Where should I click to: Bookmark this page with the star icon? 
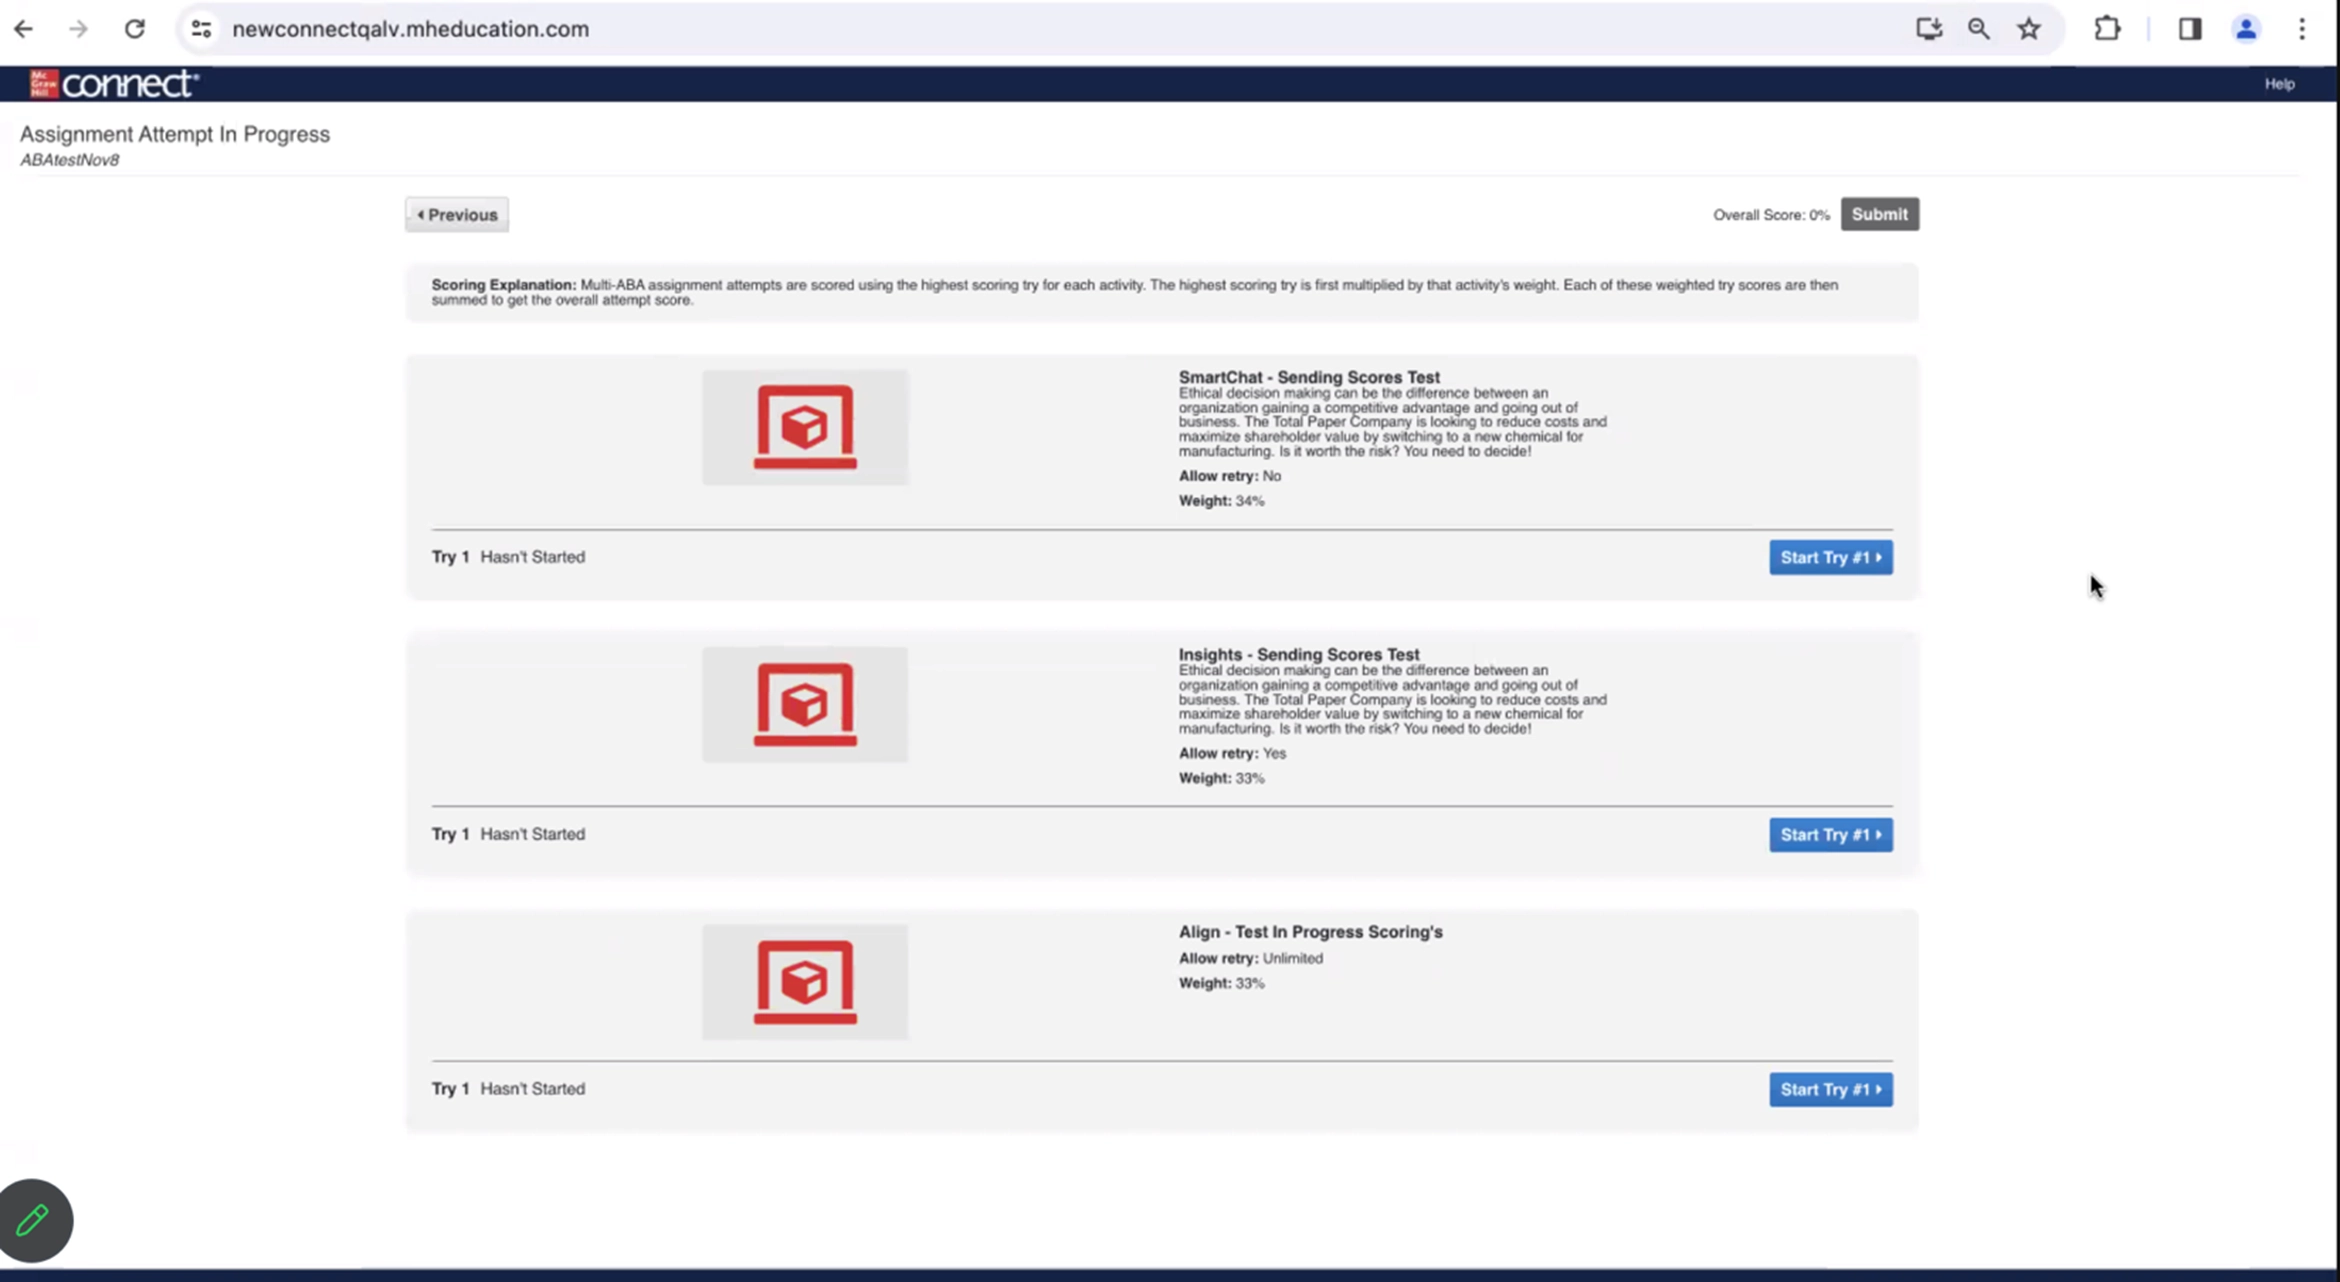point(2028,29)
